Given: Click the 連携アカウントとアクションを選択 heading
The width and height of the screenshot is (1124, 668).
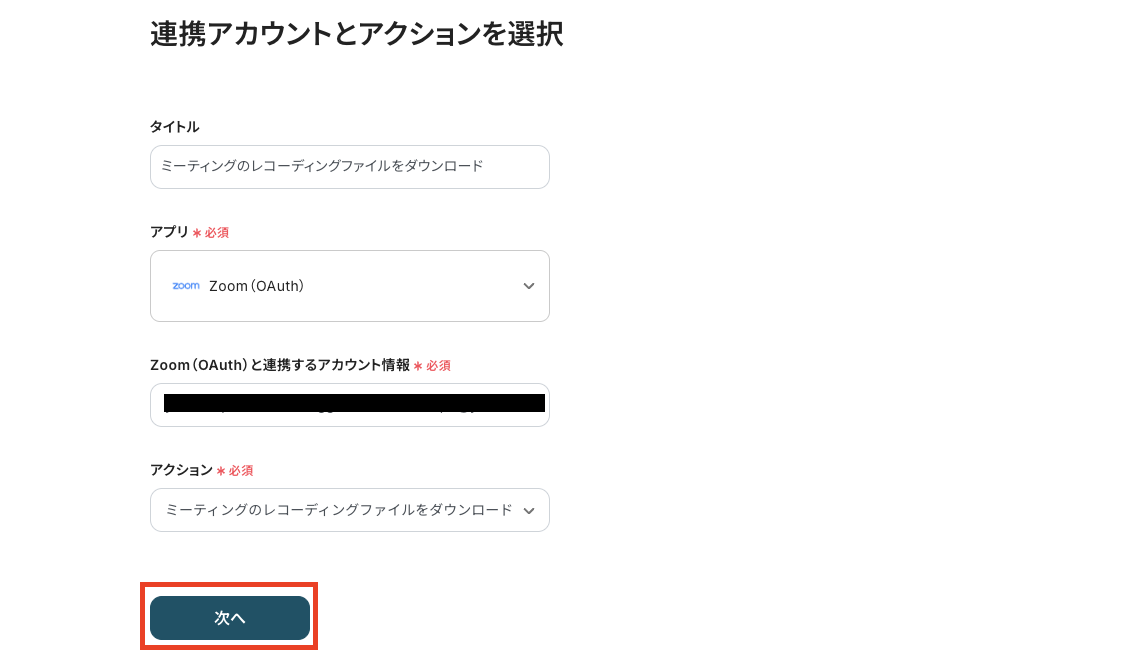Looking at the screenshot, I should pyautogui.click(x=355, y=34).
